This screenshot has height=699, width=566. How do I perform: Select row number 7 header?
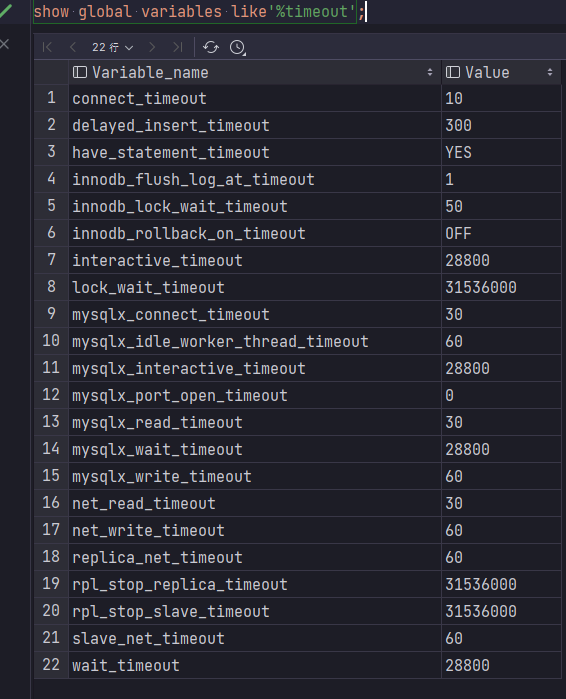coord(52,260)
